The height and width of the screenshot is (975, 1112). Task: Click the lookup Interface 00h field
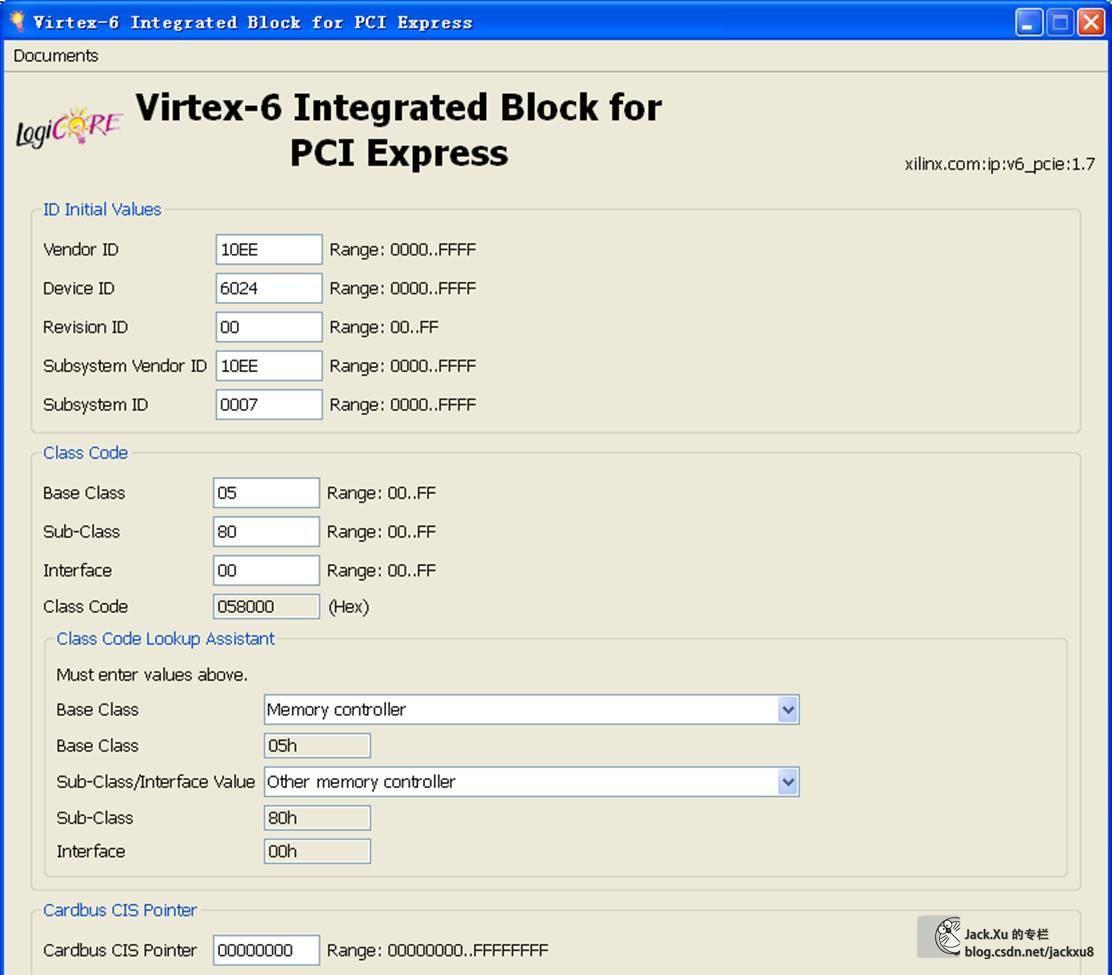(x=317, y=852)
